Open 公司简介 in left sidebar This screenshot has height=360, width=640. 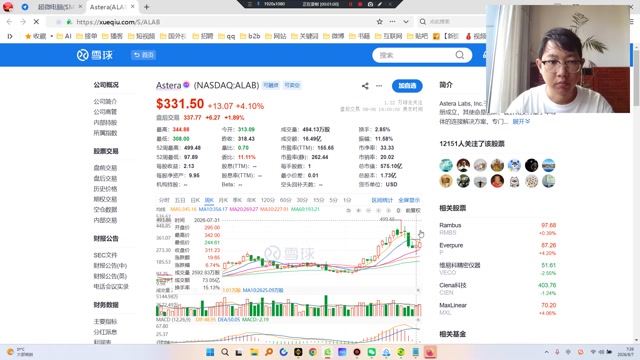pyautogui.click(x=105, y=101)
